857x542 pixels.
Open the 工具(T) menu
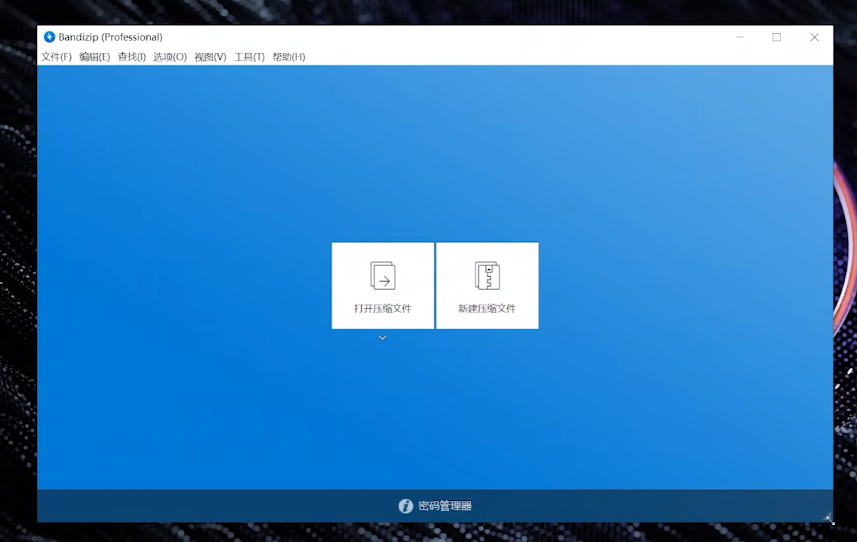pos(249,57)
